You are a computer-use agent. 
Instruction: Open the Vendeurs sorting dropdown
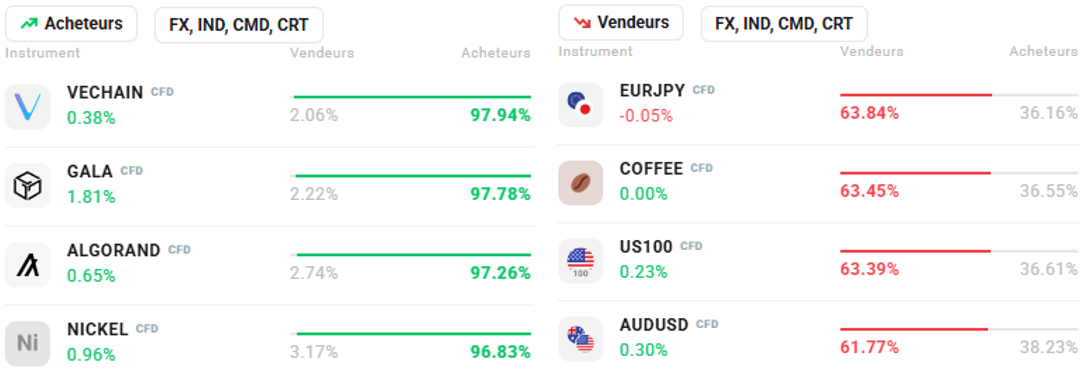621,23
